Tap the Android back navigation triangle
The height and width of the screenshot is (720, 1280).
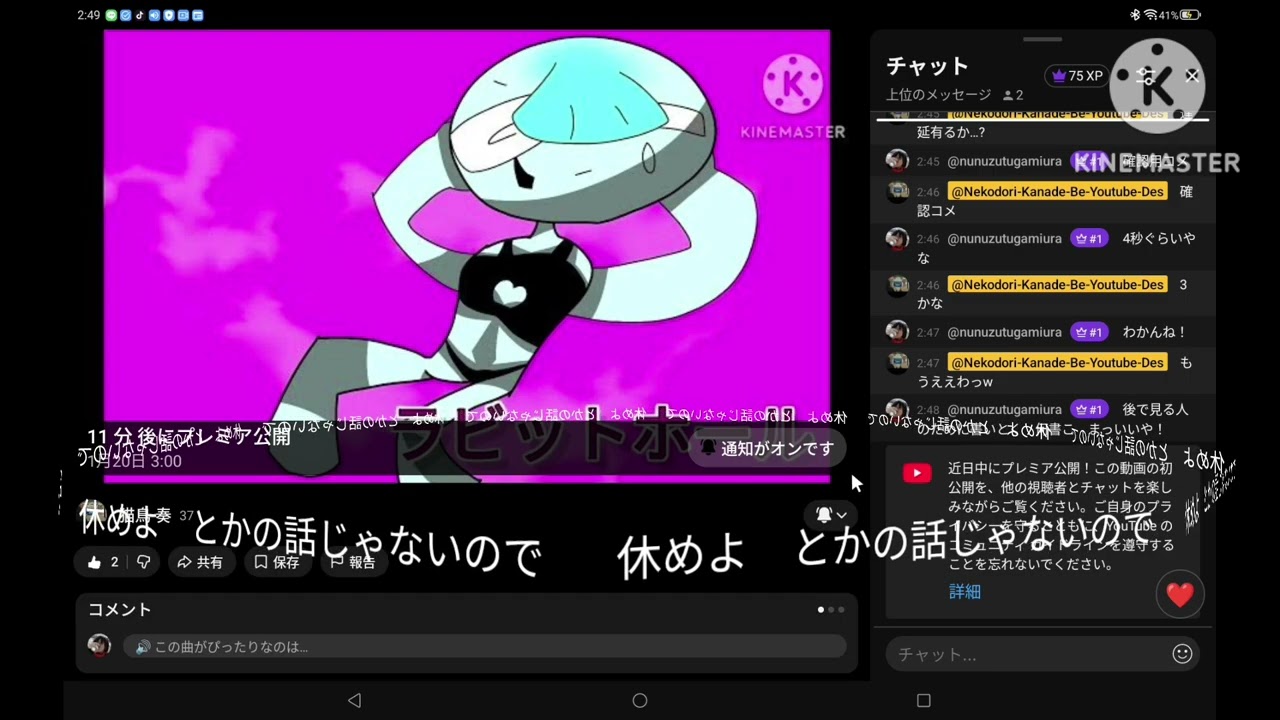(354, 700)
